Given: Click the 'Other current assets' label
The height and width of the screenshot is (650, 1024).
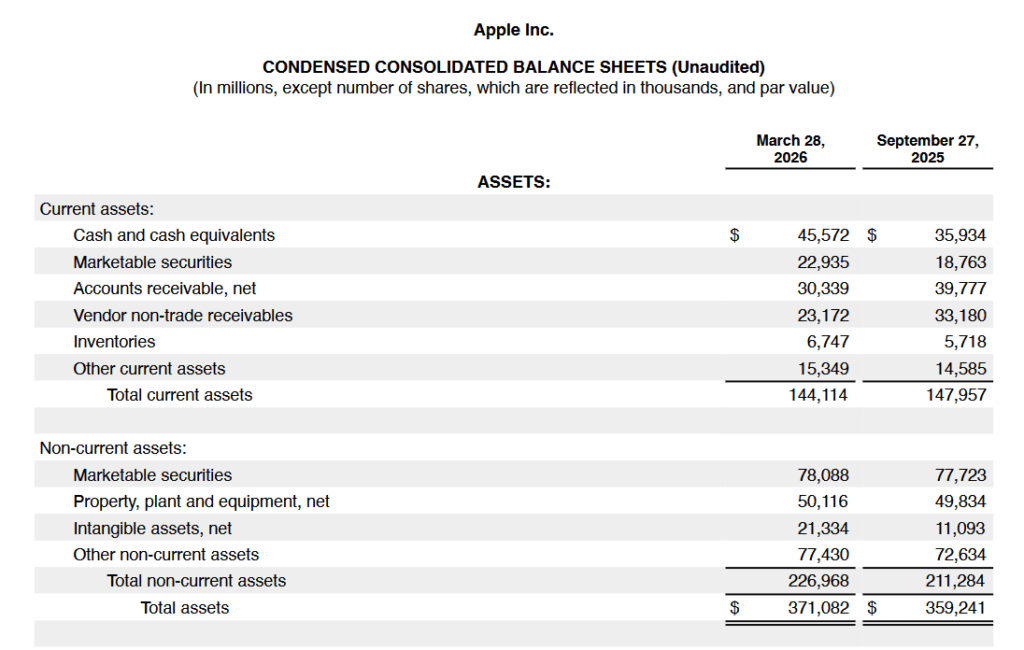Looking at the screenshot, I should click(x=149, y=368).
